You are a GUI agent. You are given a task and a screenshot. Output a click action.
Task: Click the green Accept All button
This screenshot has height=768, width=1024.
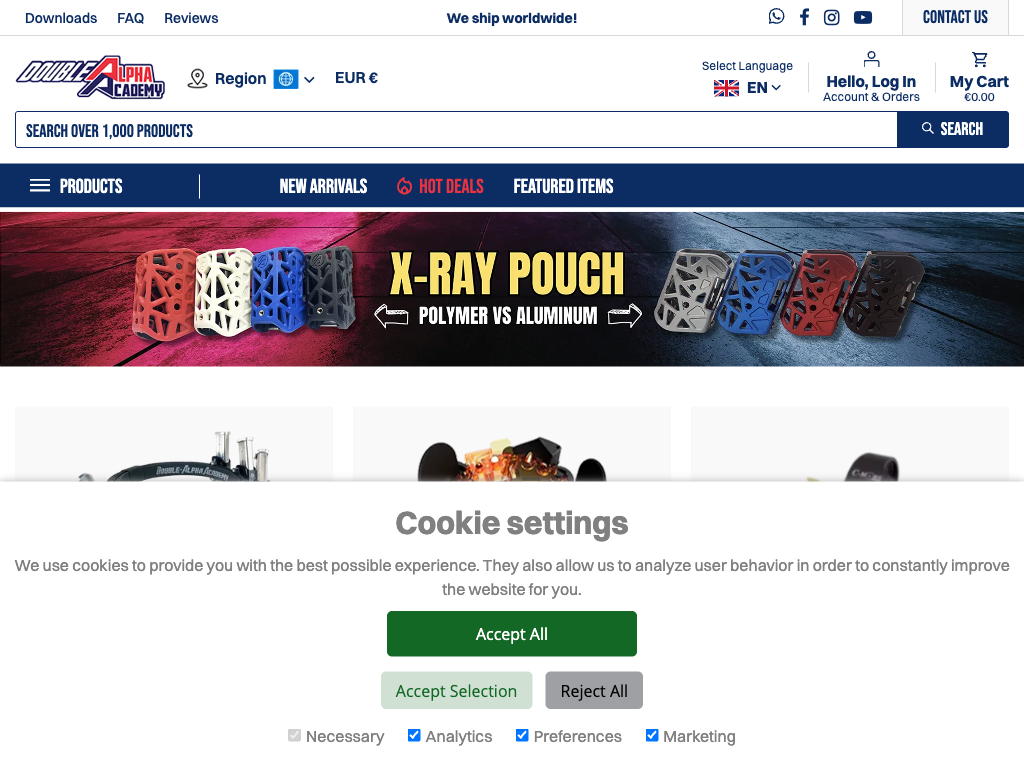pos(511,633)
